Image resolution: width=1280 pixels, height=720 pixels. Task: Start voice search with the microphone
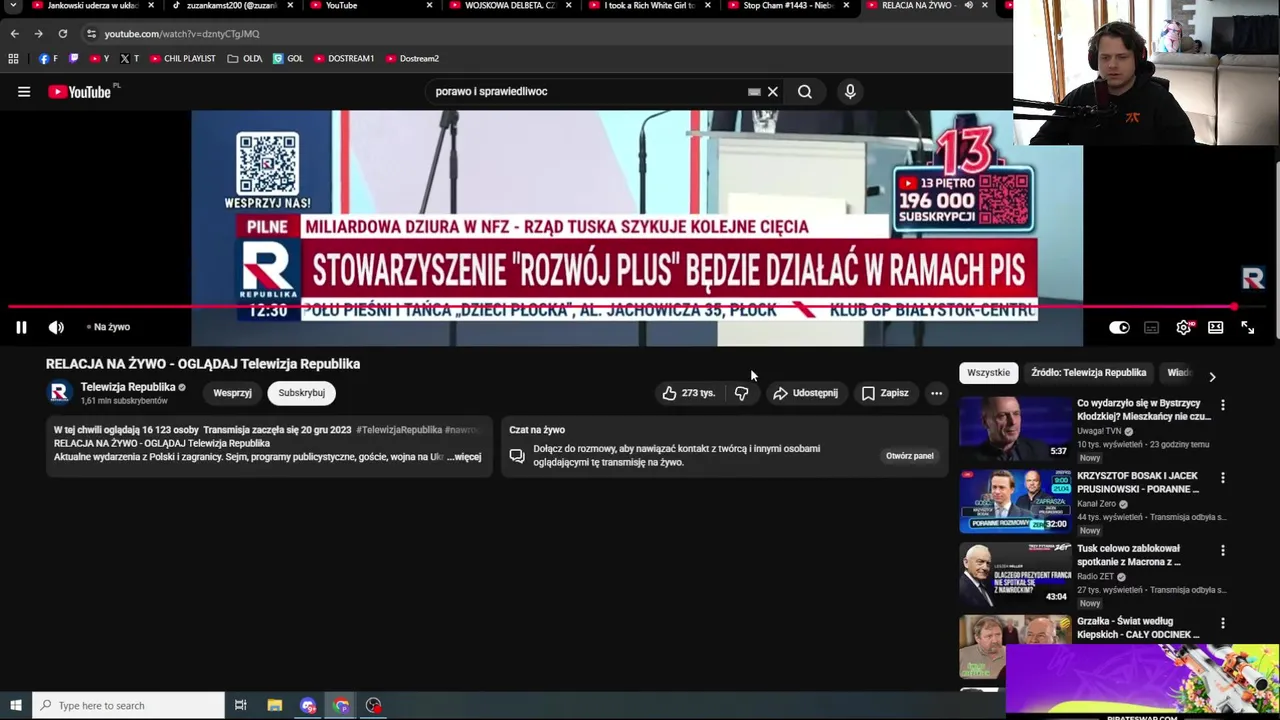850,92
